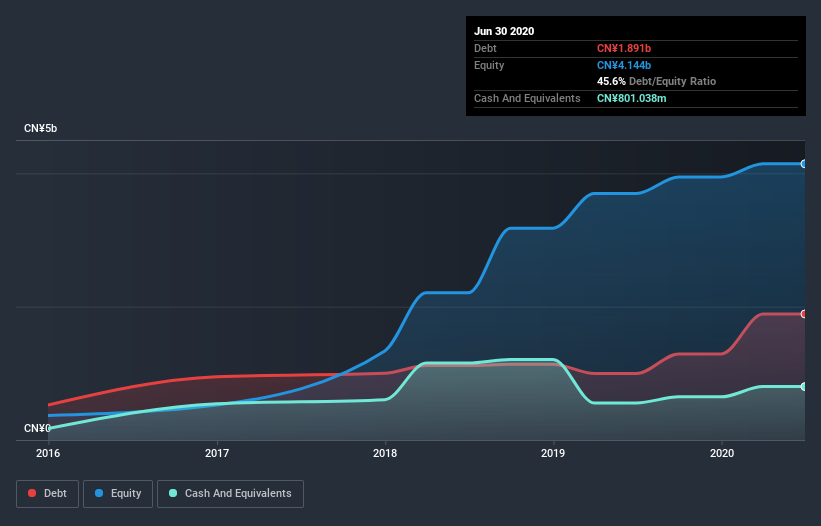This screenshot has width=821, height=526.
Task: Click the 2017 x-axis label
Action: tap(217, 453)
